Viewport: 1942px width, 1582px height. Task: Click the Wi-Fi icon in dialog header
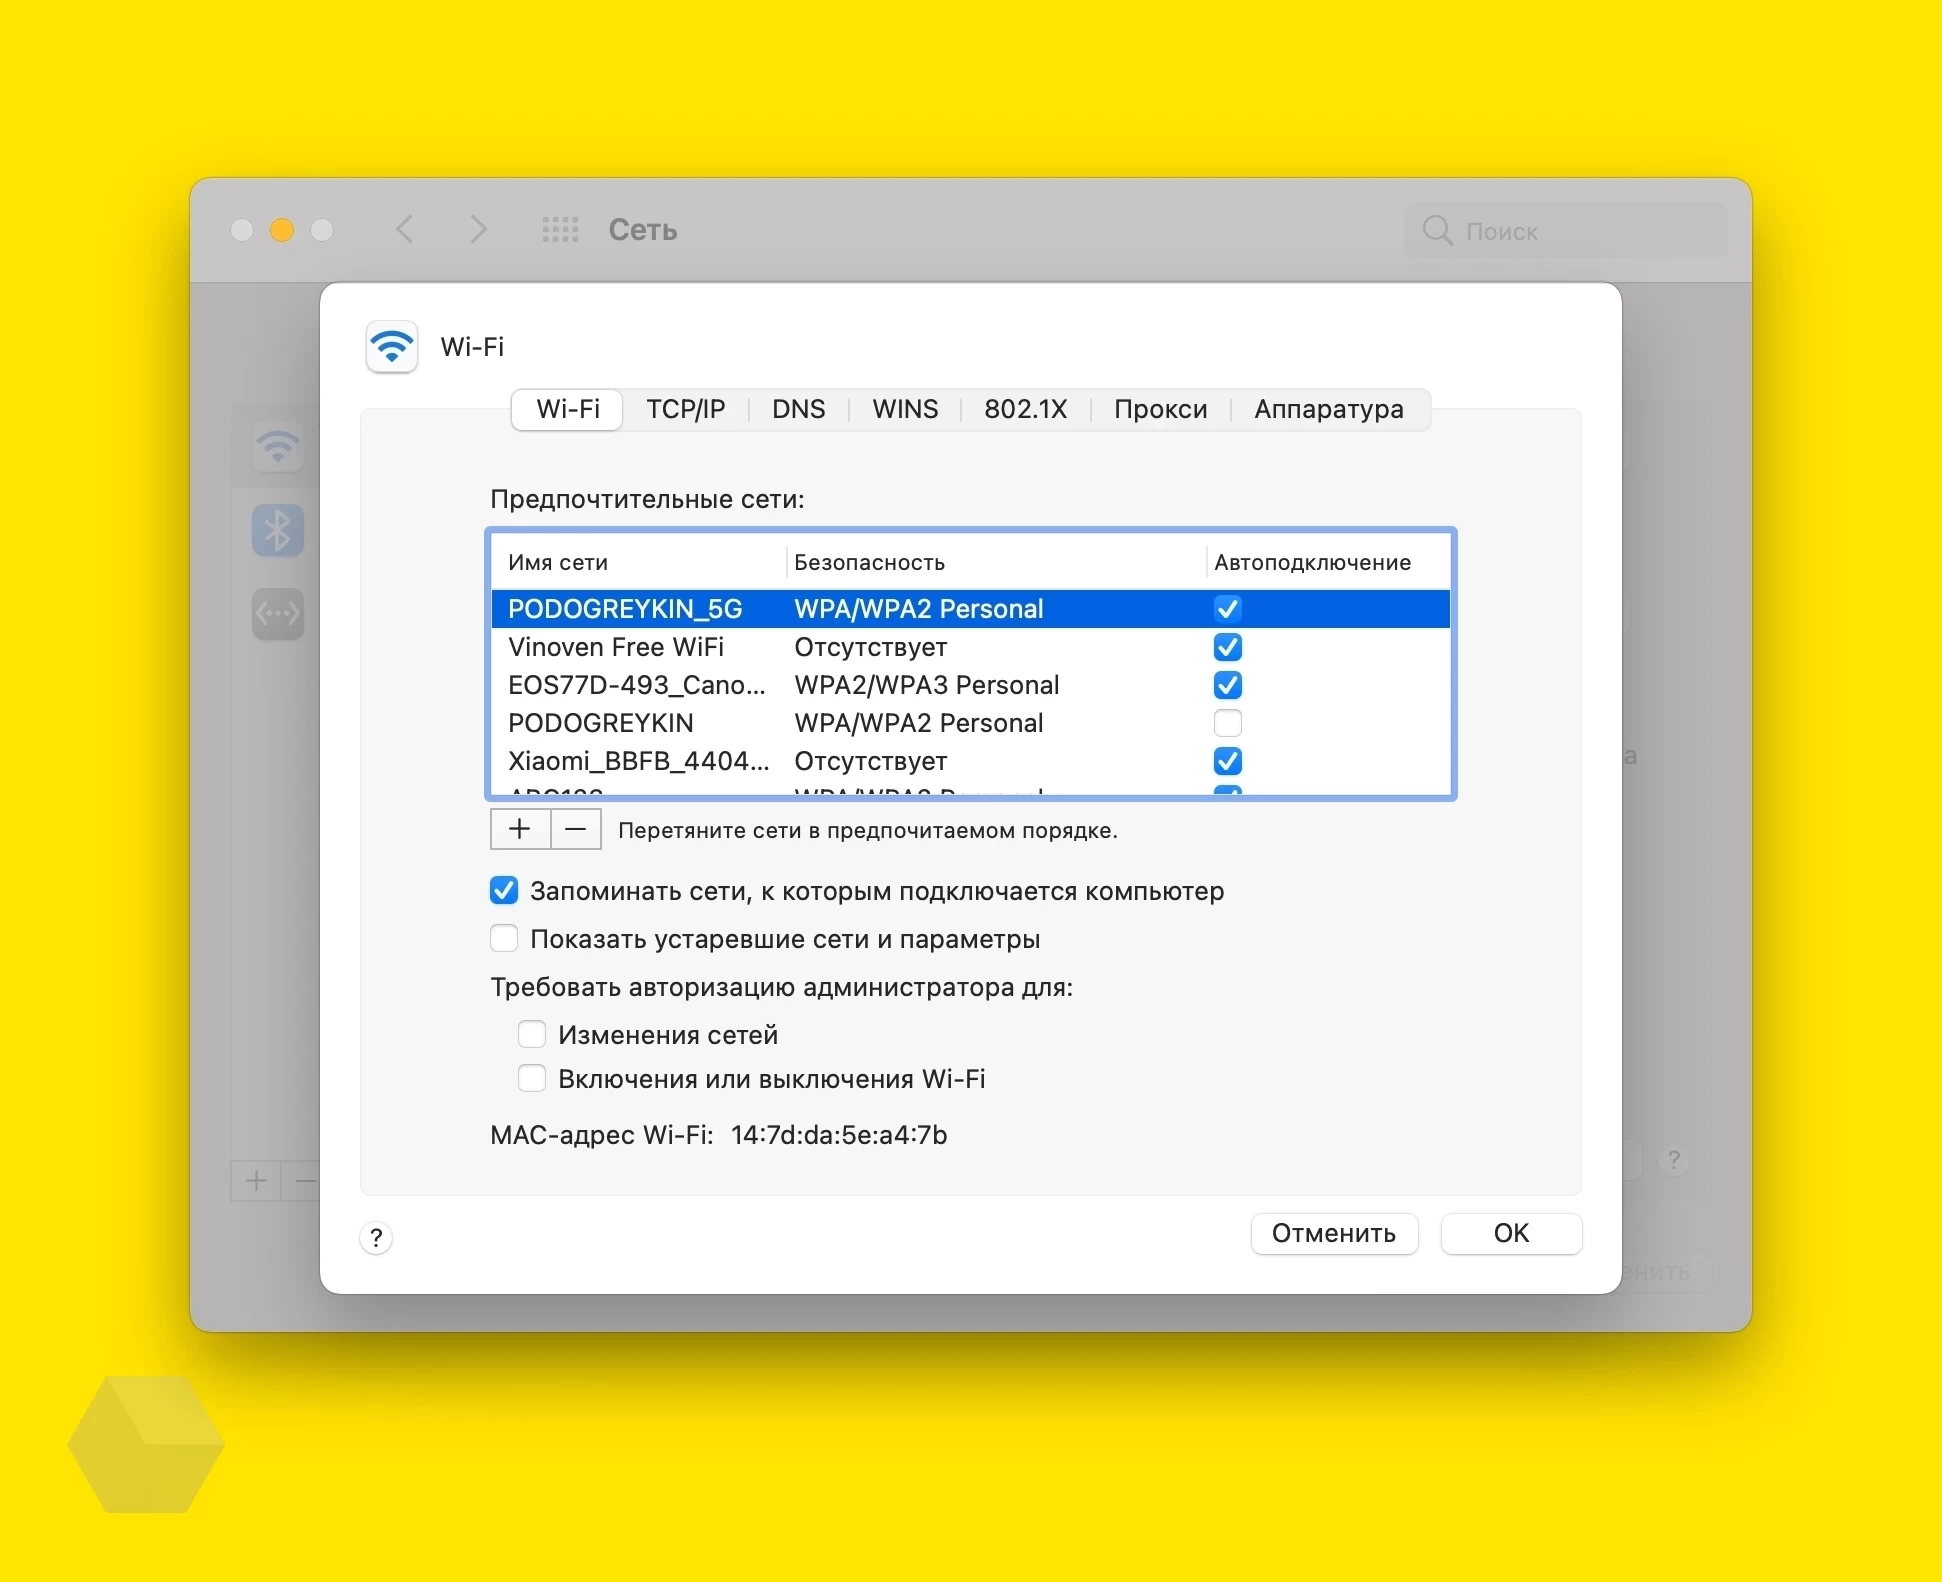391,347
